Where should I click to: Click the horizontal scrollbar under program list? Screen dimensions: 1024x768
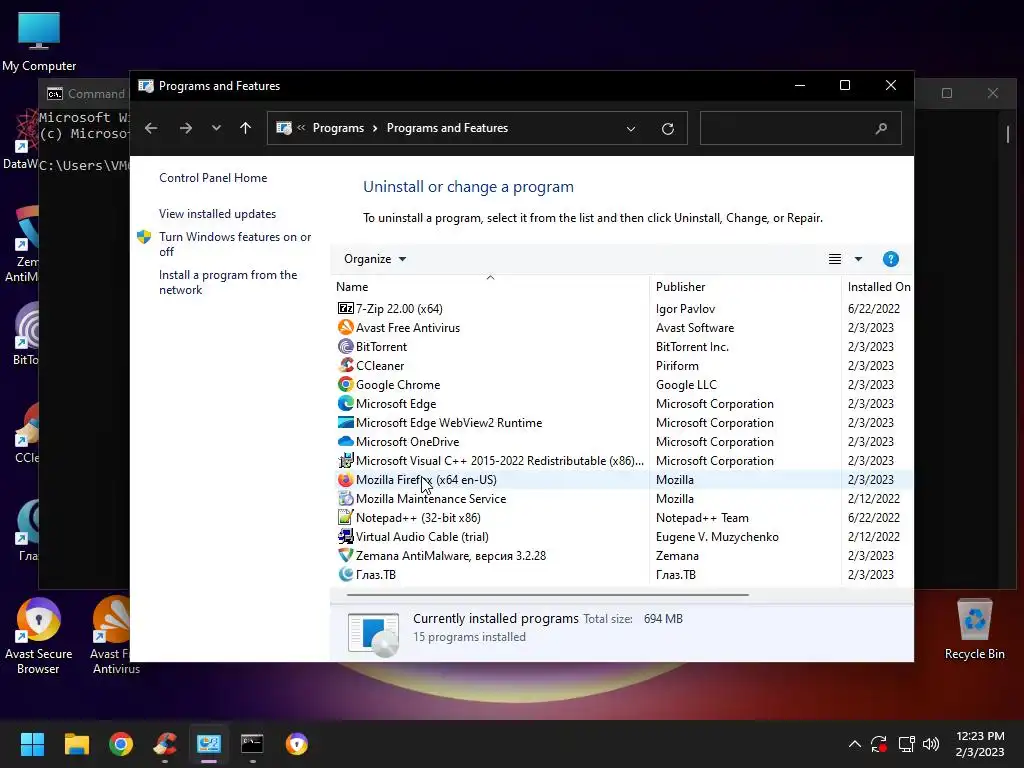point(547,595)
